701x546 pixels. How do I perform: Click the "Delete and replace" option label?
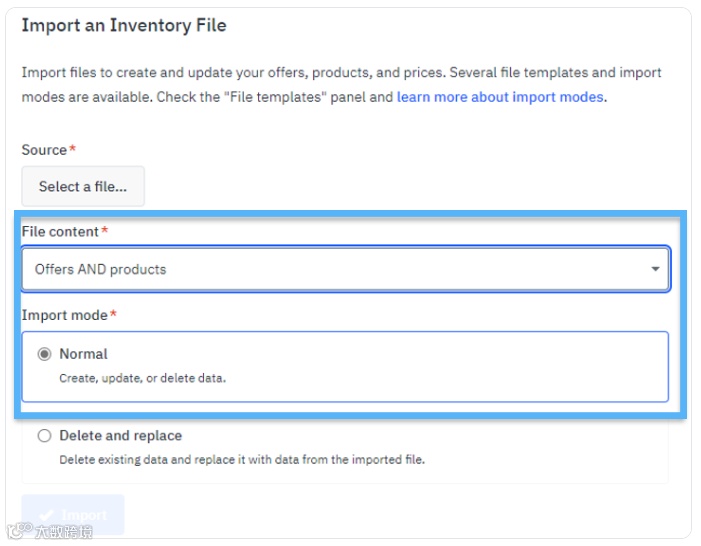point(120,436)
